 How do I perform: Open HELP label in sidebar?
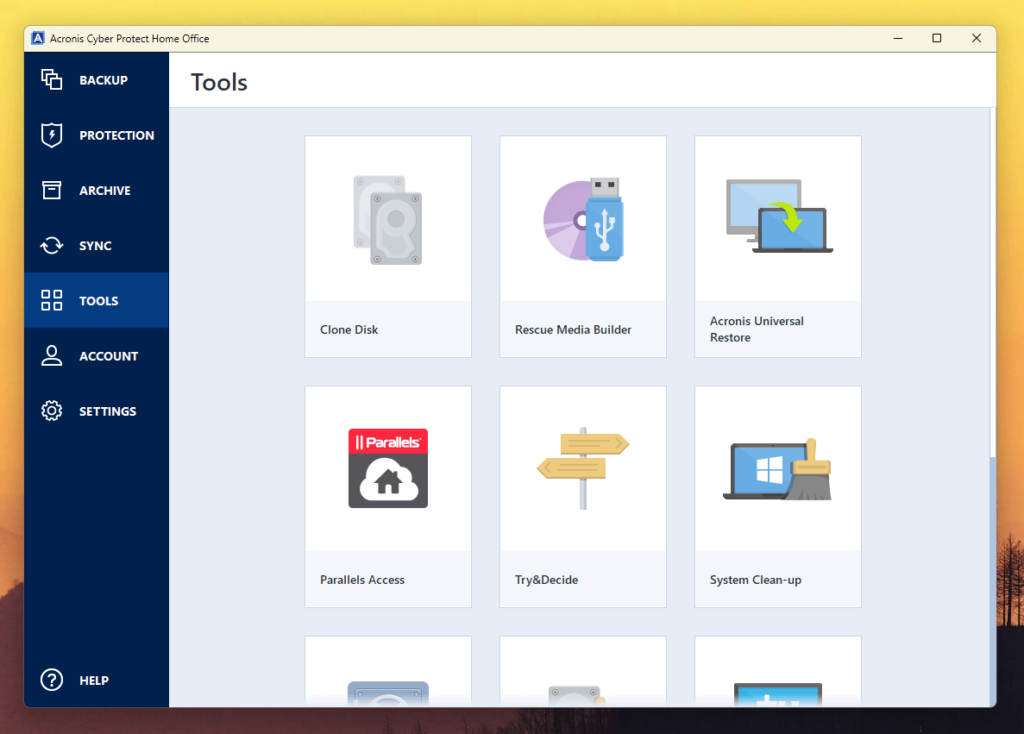coord(94,680)
